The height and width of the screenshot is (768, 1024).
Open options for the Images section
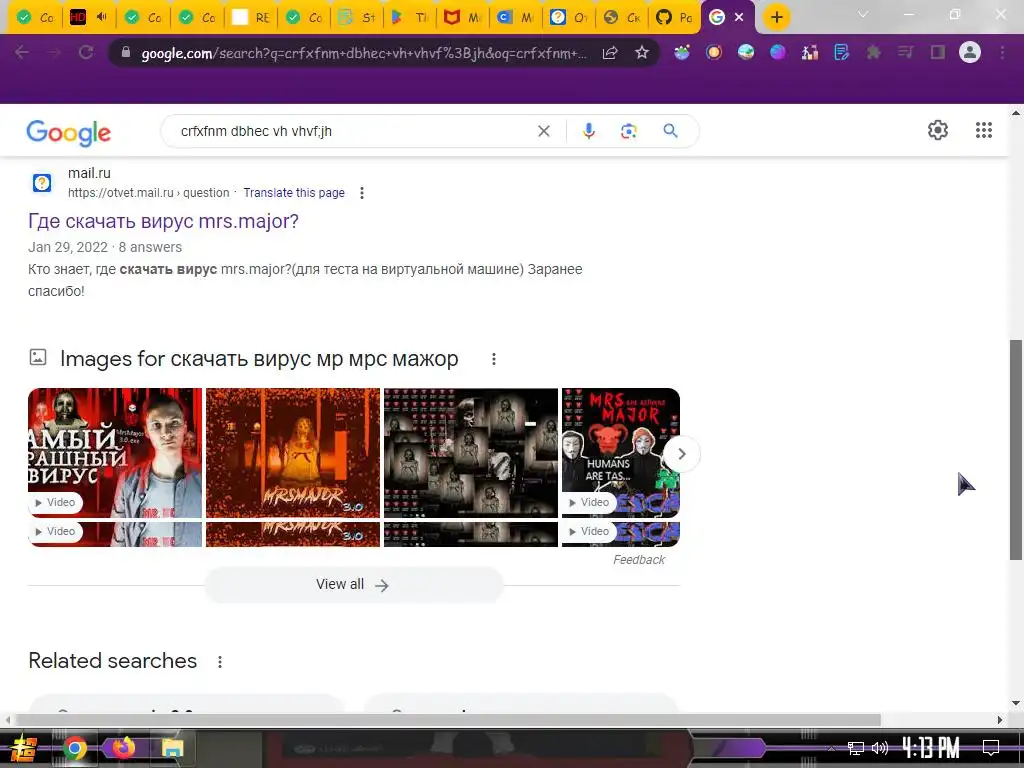[x=494, y=359]
